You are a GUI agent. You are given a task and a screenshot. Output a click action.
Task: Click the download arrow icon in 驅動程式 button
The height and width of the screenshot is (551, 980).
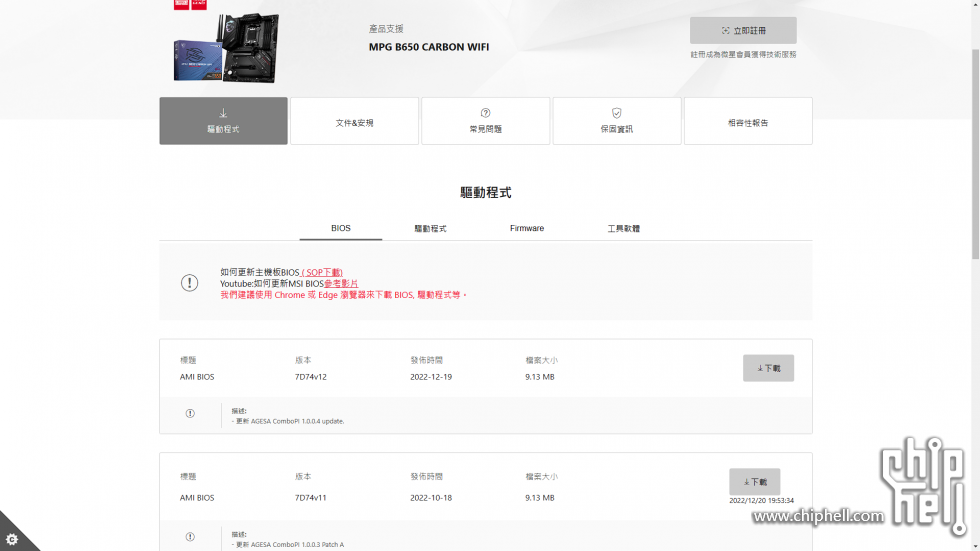223,113
